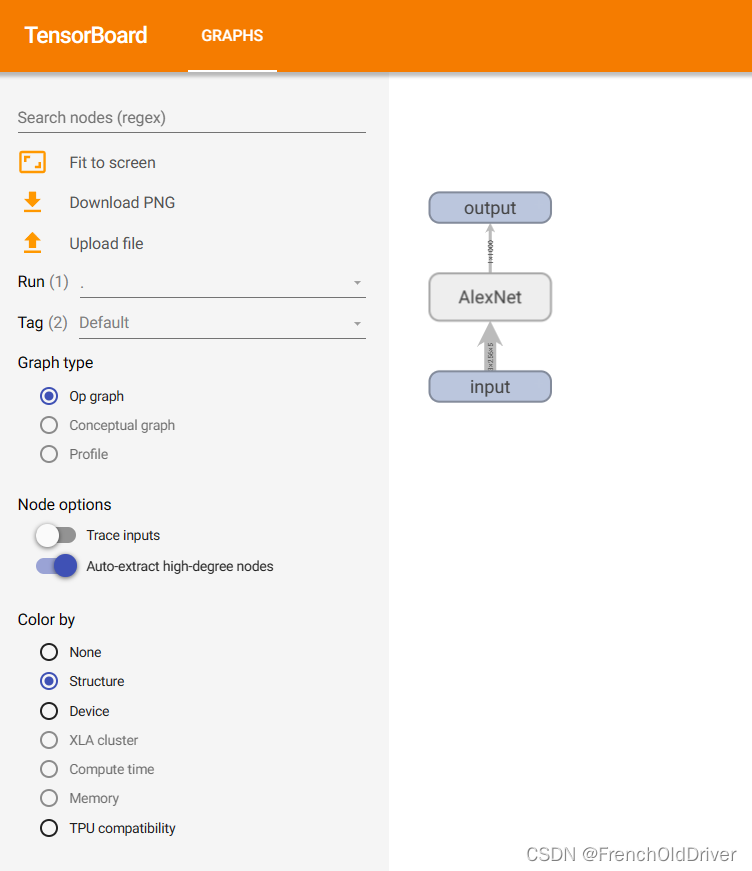This screenshot has width=752, height=871.
Task: Choose None under Color by
Action: point(49,652)
